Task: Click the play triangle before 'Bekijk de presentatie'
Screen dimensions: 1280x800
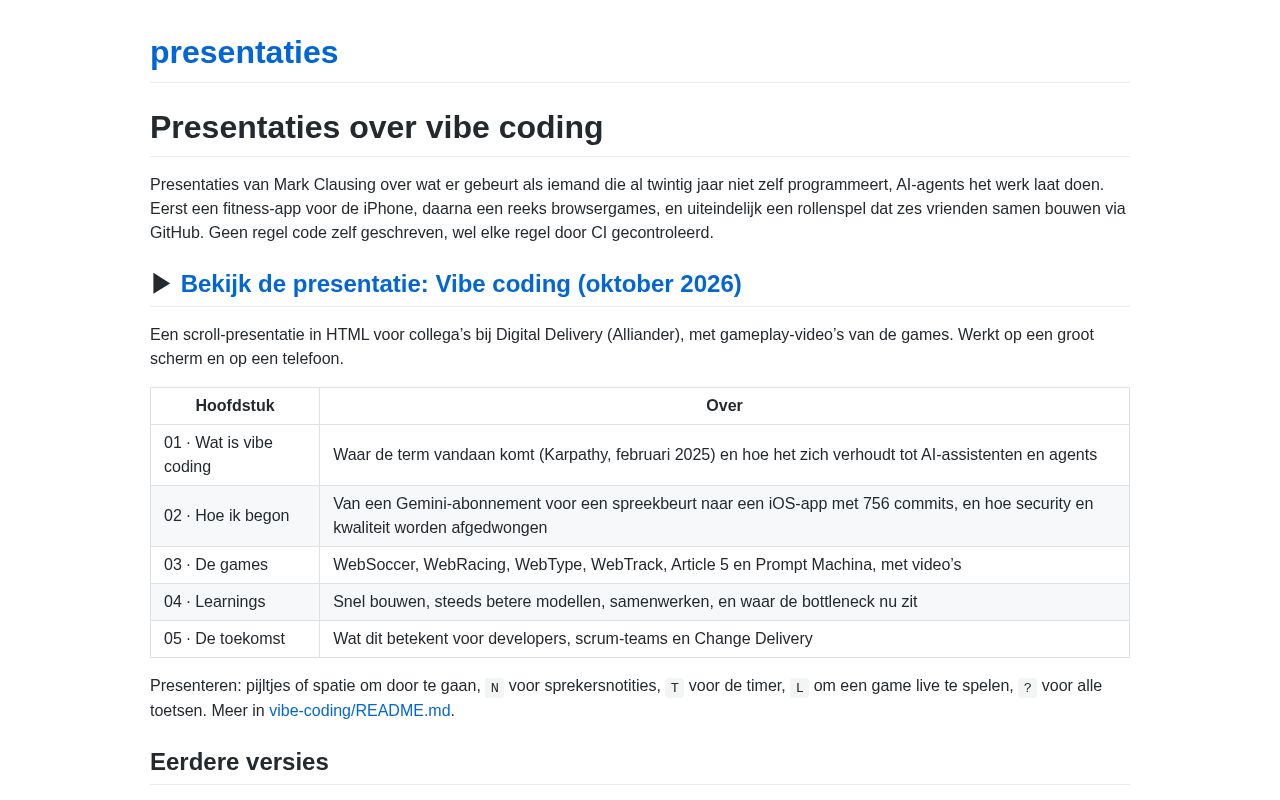Action: (161, 284)
